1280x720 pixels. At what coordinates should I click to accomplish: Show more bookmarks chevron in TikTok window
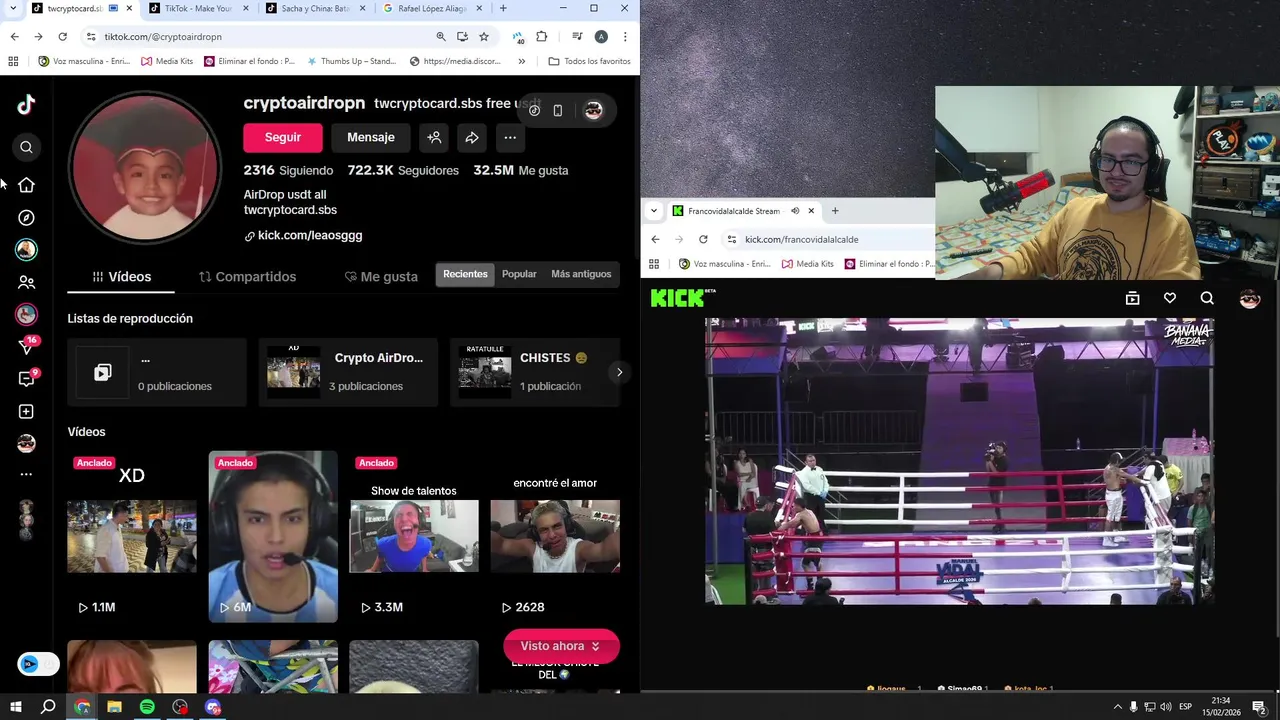pyautogui.click(x=522, y=61)
